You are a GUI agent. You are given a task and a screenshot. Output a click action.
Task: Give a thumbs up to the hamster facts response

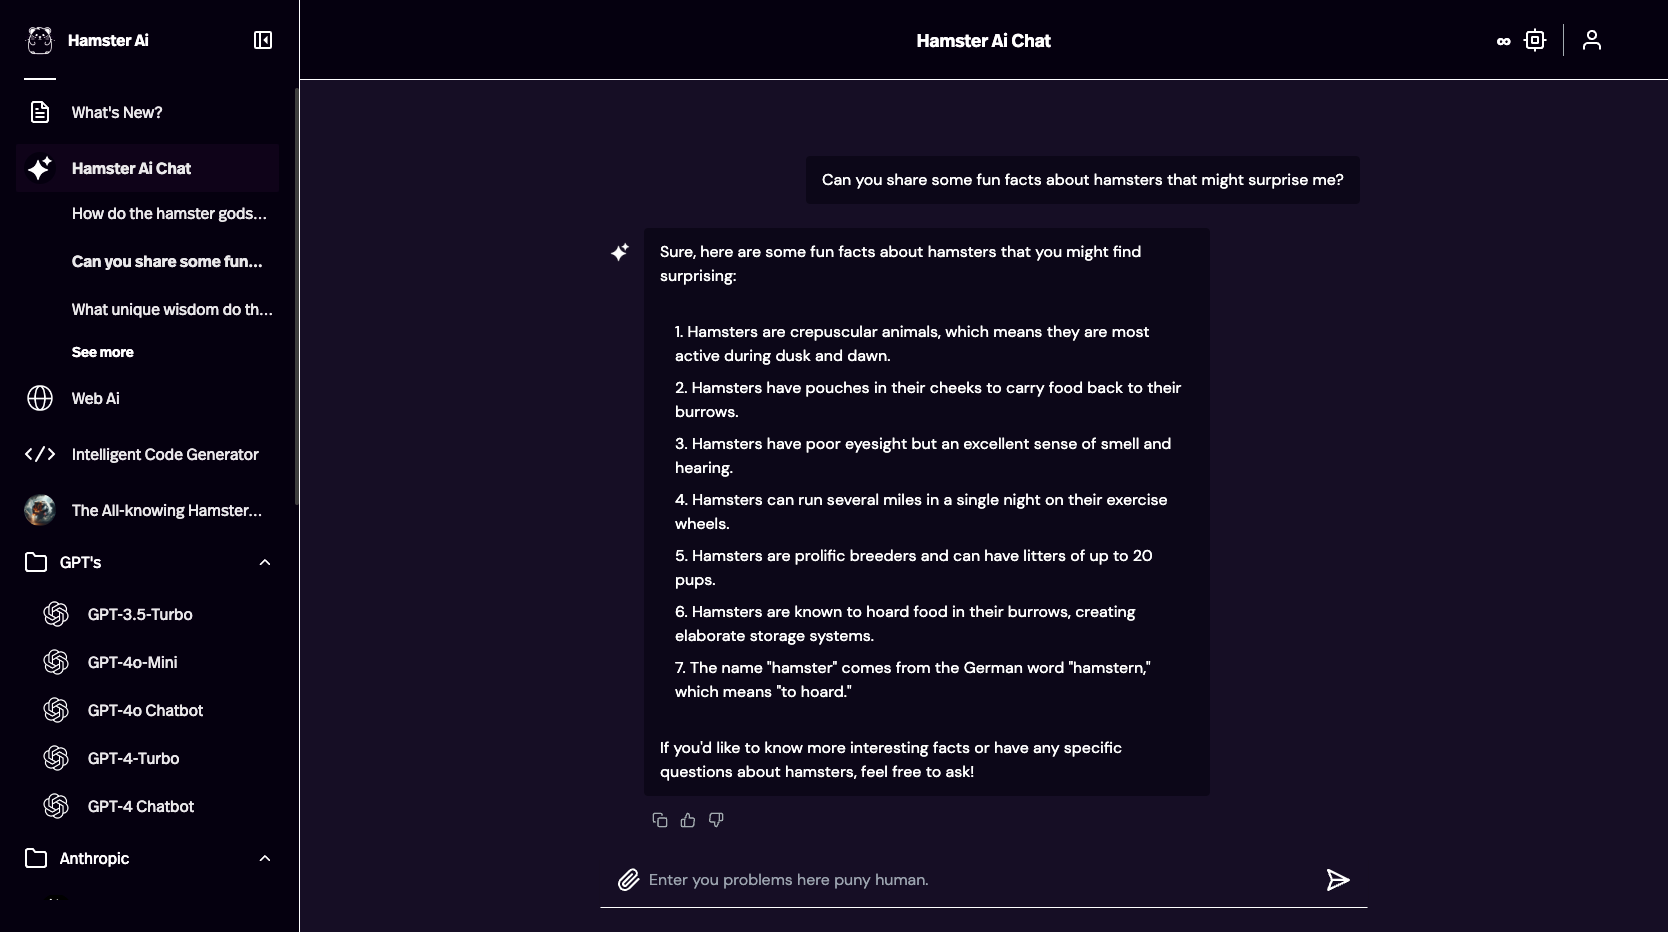coord(687,819)
